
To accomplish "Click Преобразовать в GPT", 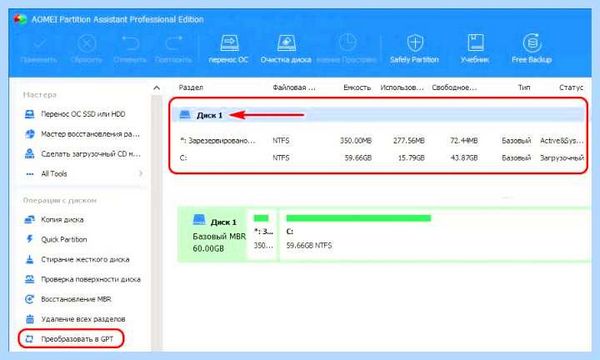I will [x=71, y=339].
